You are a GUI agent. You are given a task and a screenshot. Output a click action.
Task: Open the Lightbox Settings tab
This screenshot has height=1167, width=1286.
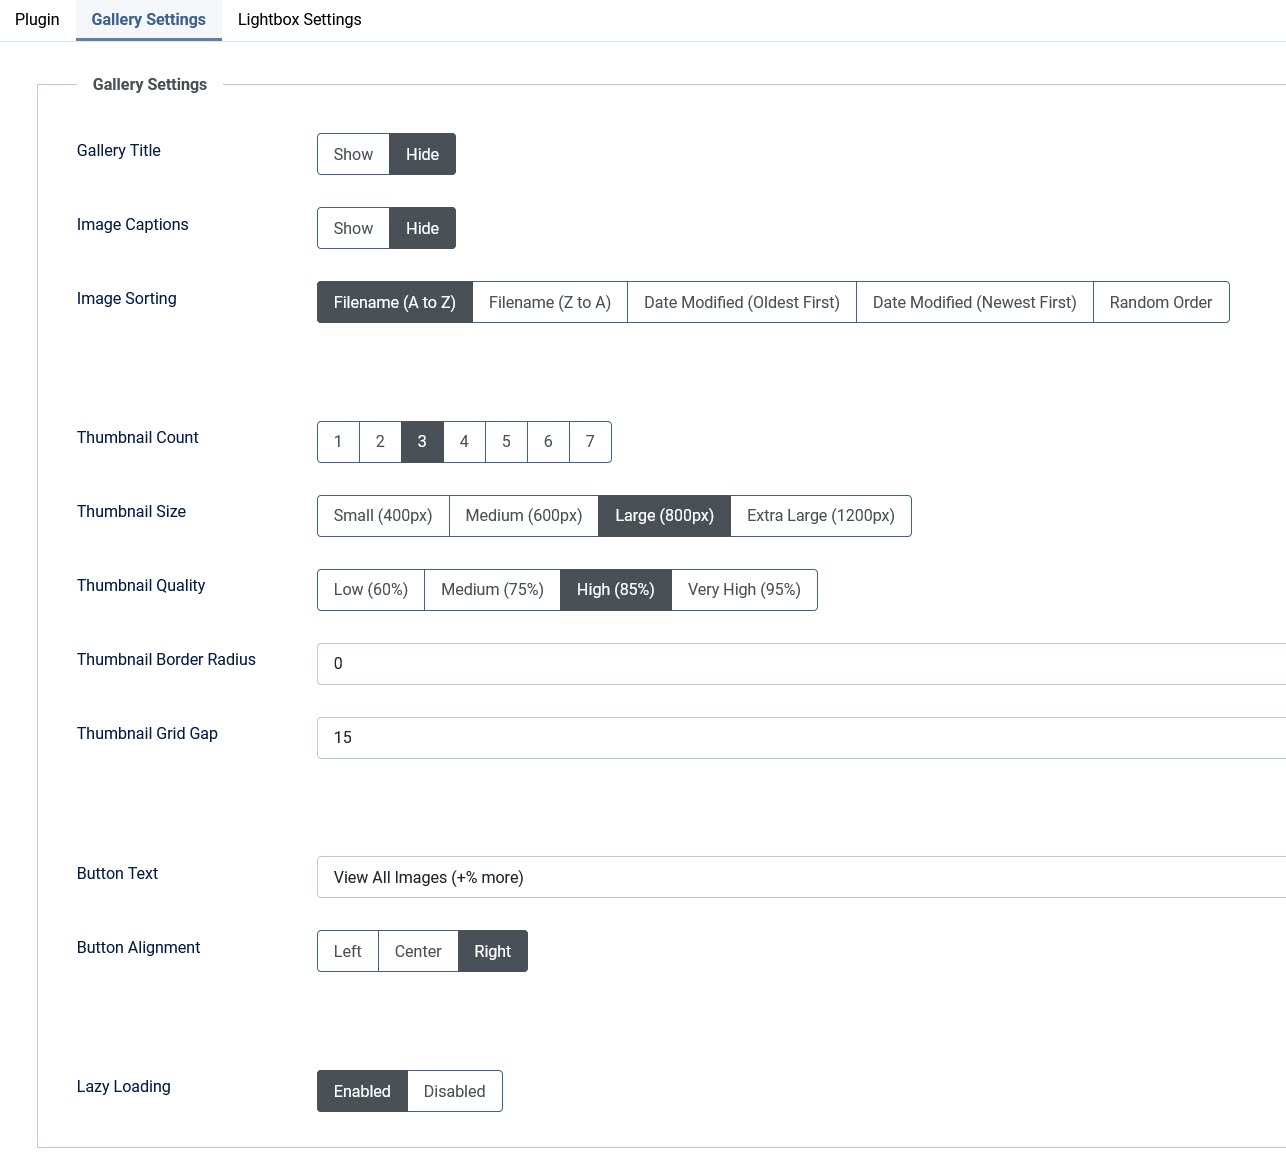(x=299, y=20)
